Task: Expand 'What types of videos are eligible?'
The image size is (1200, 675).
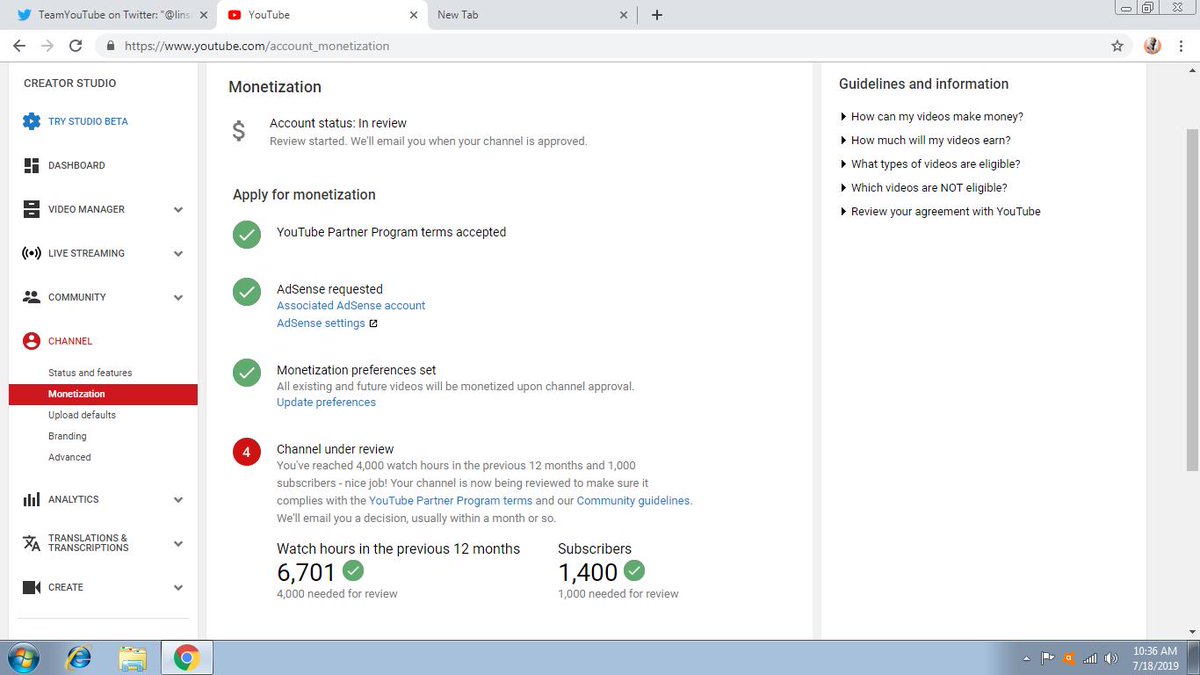Action: 930,164
